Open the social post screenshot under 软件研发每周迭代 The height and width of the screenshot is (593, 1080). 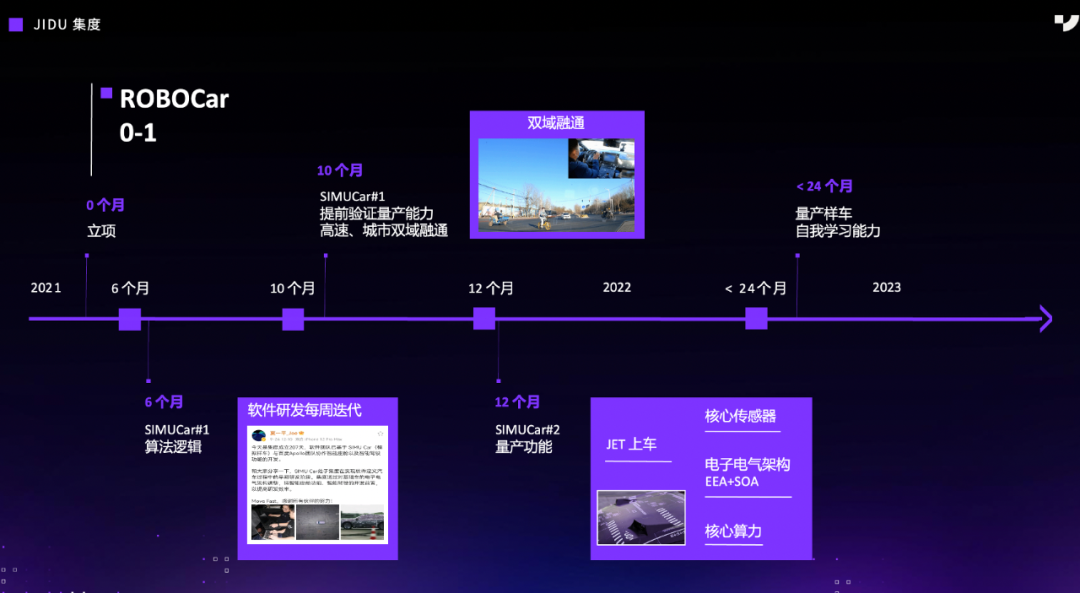pyautogui.click(x=318, y=485)
